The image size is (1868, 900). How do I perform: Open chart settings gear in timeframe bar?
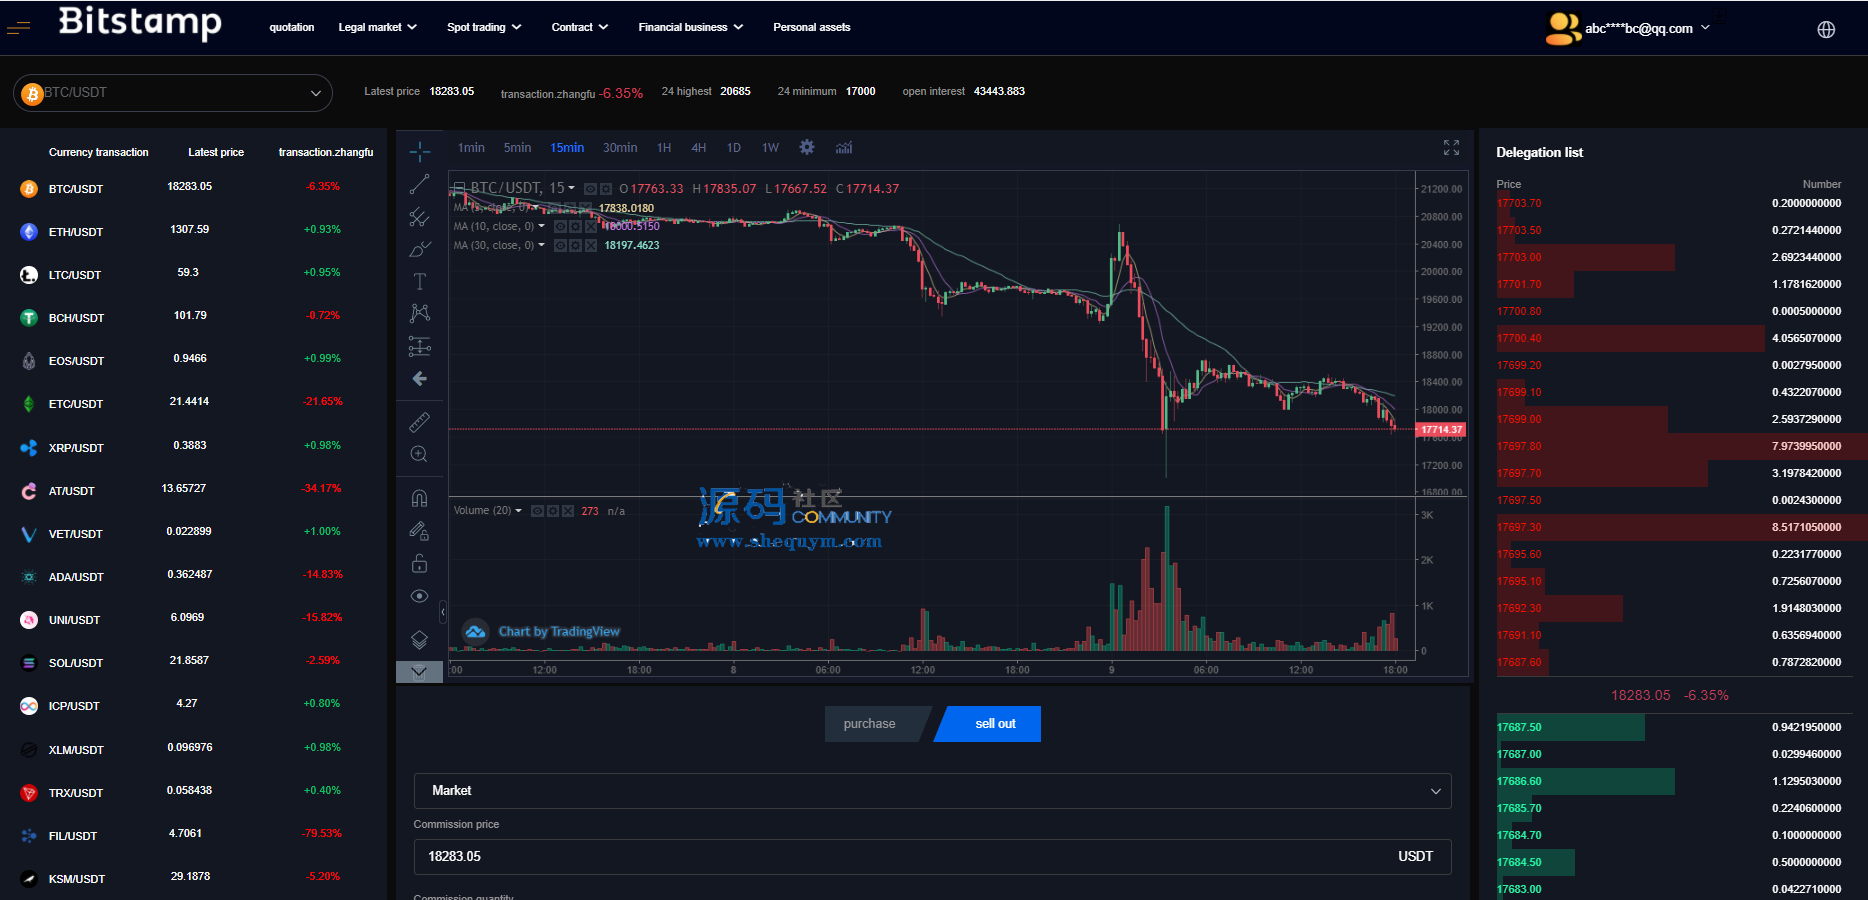807,147
